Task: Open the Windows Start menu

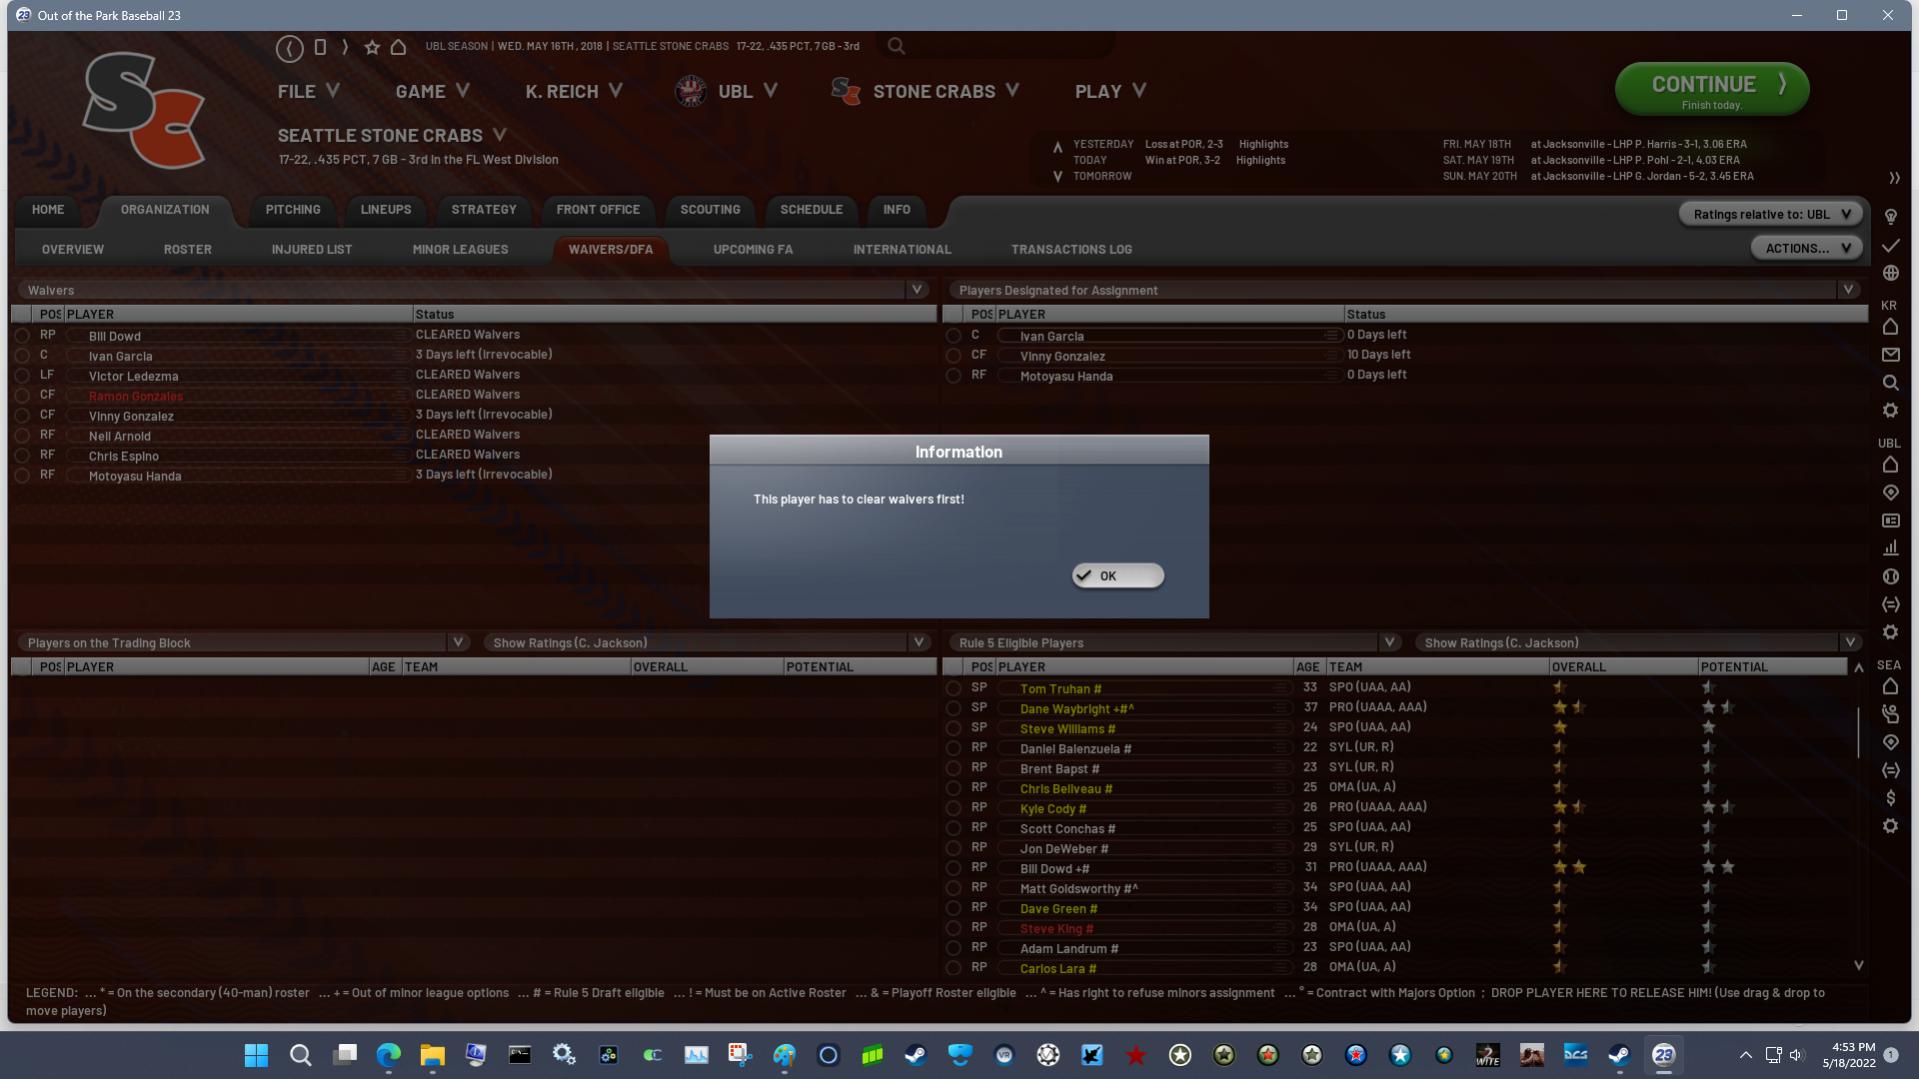Action: point(256,1055)
